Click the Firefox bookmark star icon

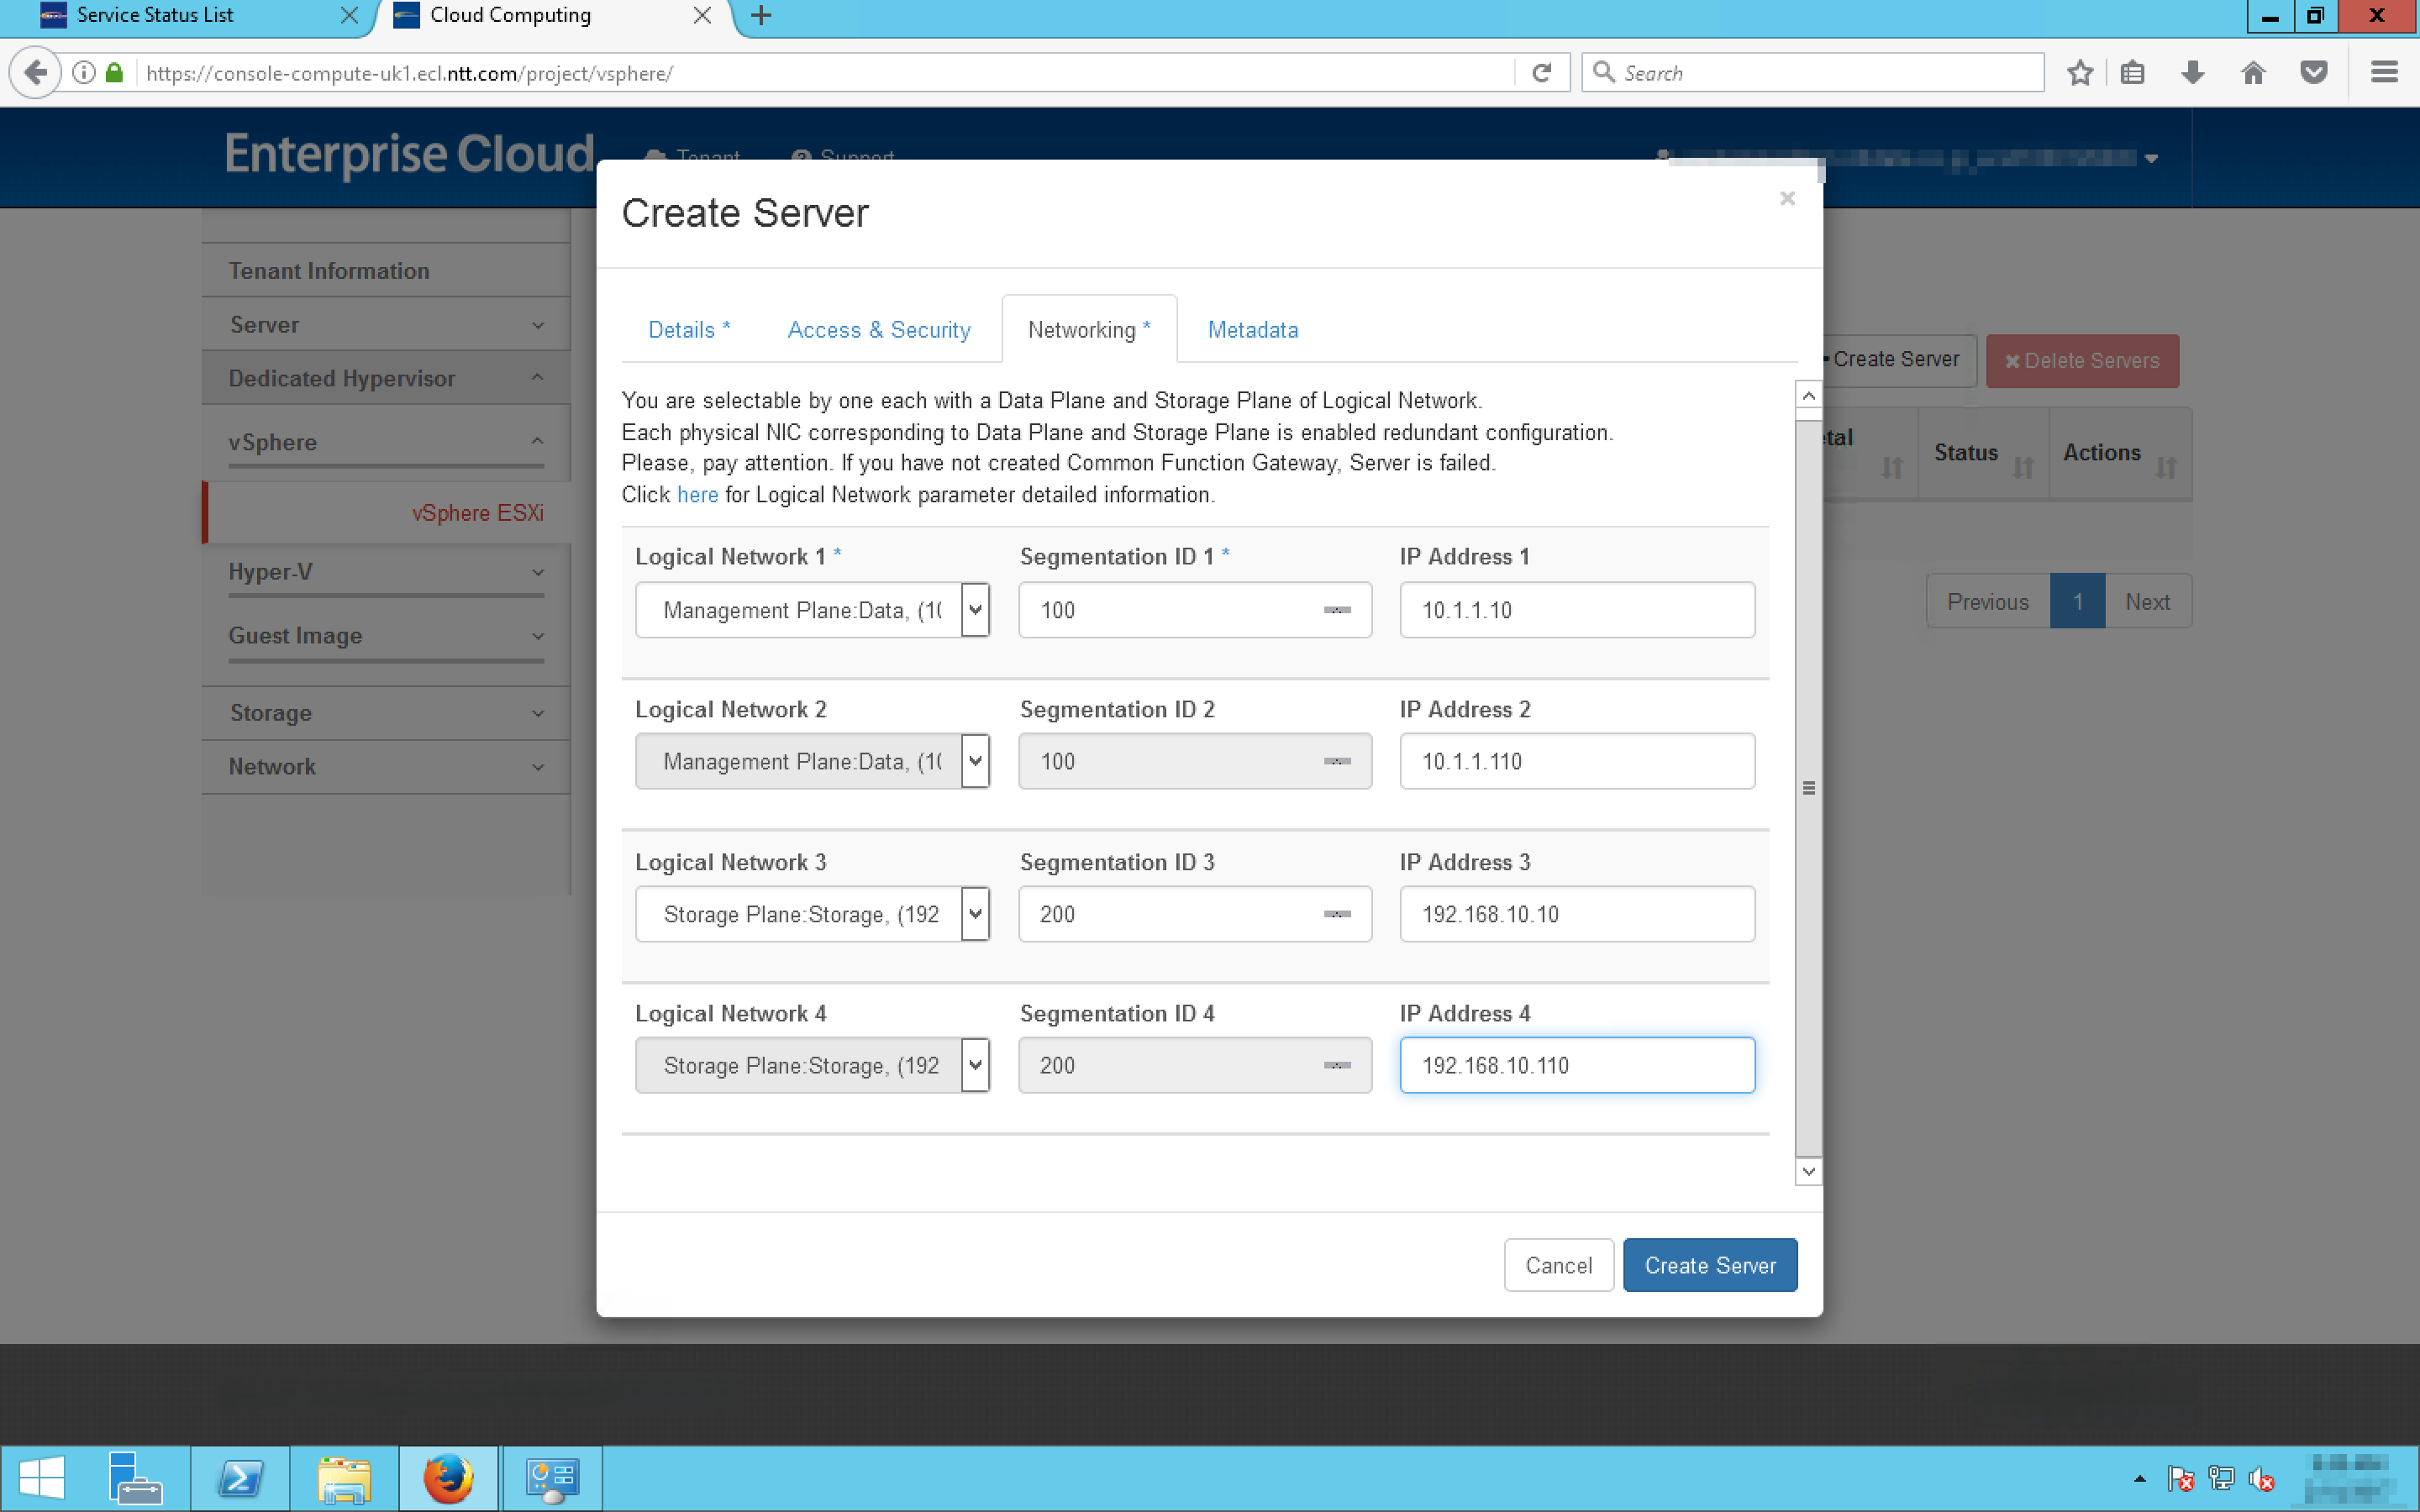point(2080,73)
